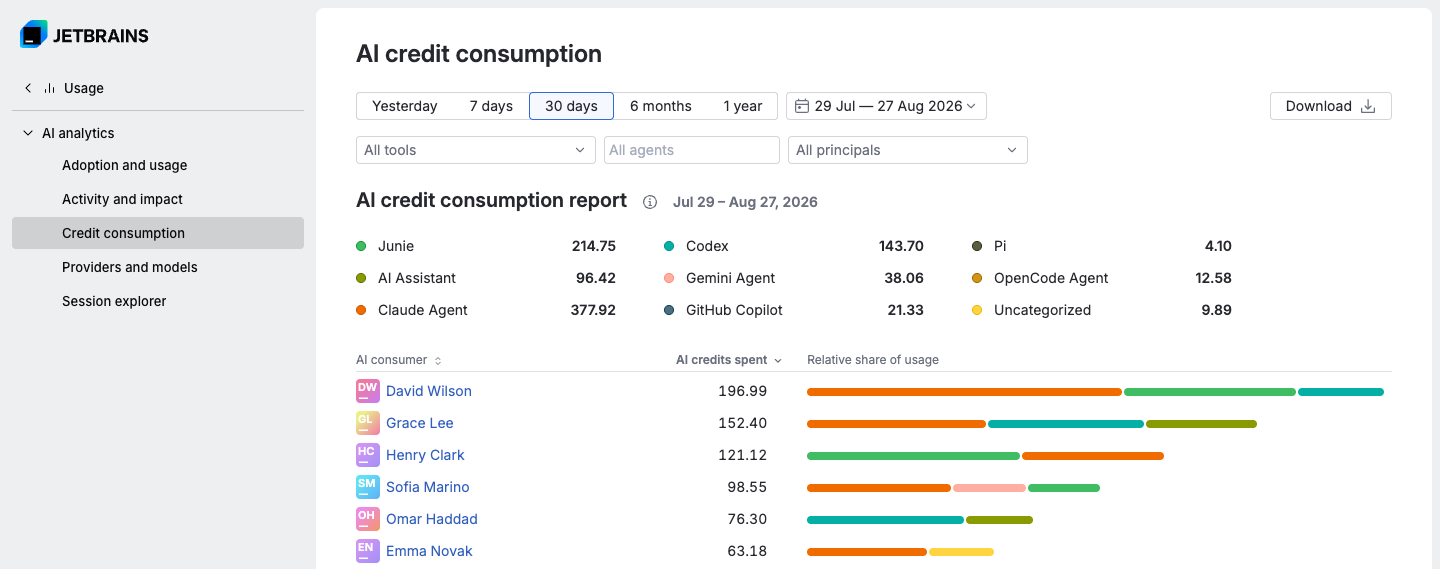Viewport: 1440px width, 569px height.
Task: Open Grace Lee's profile link
Action: 420,423
